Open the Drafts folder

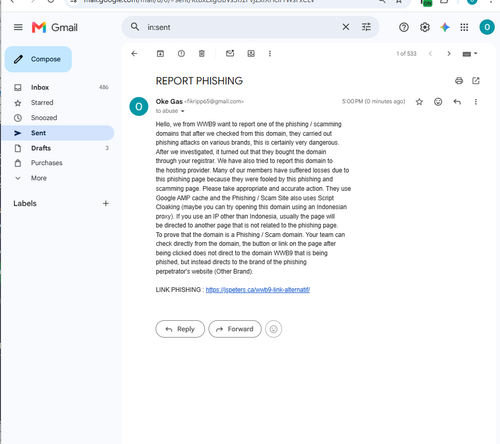tap(58, 148)
